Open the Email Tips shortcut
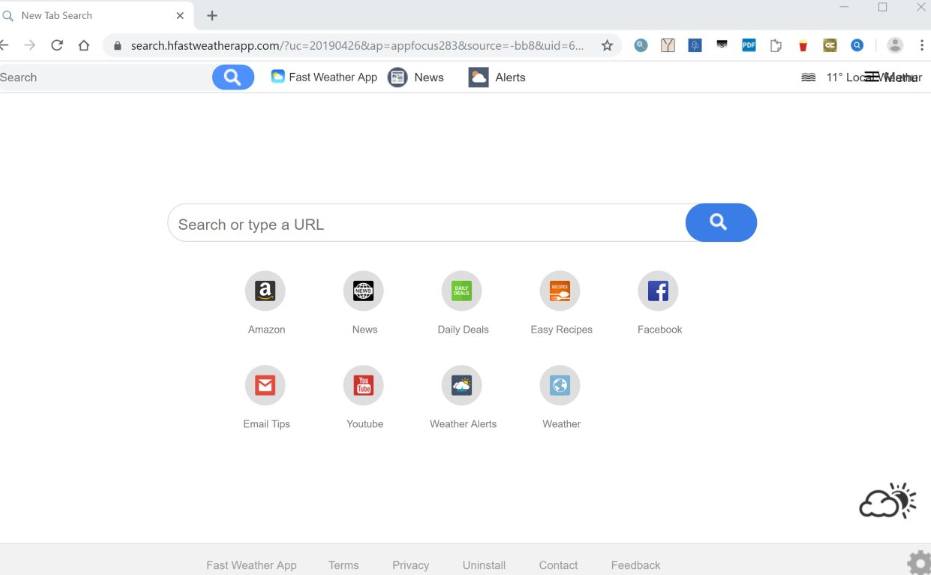 [x=265, y=386]
